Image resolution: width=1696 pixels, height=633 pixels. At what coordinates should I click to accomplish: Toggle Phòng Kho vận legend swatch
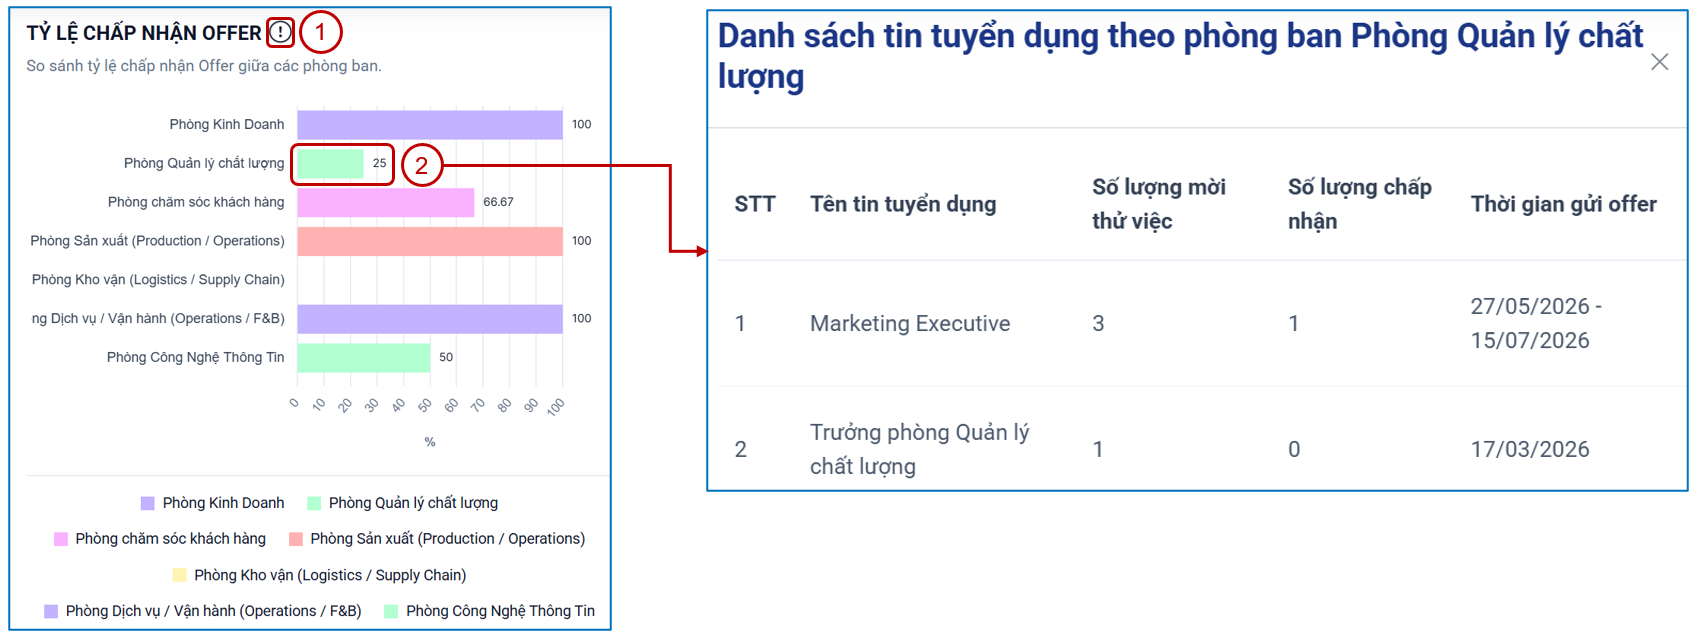[x=180, y=575]
